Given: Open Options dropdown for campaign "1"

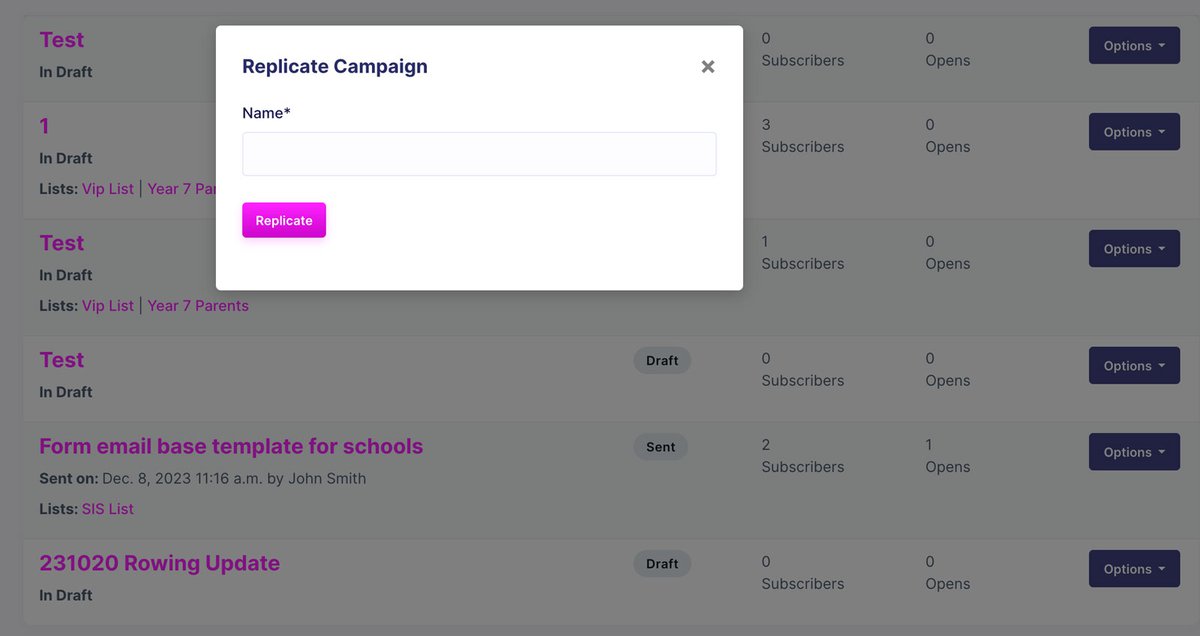Looking at the screenshot, I should coord(1134,132).
